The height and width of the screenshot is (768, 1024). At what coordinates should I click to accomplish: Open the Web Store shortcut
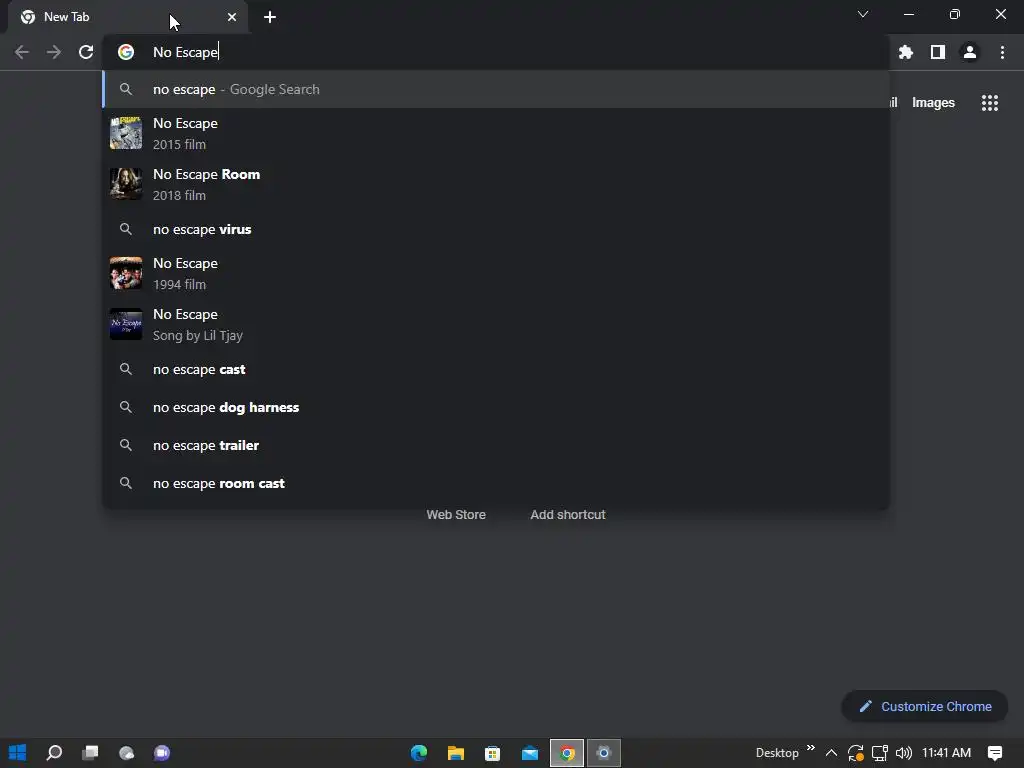tap(456, 515)
